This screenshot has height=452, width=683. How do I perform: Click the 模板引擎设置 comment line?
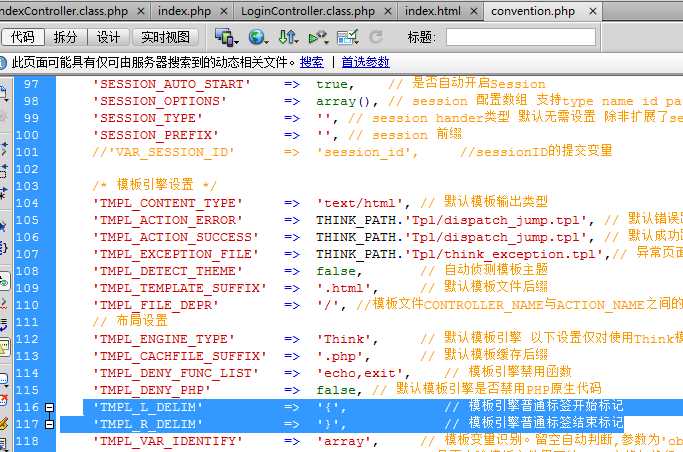[155, 185]
